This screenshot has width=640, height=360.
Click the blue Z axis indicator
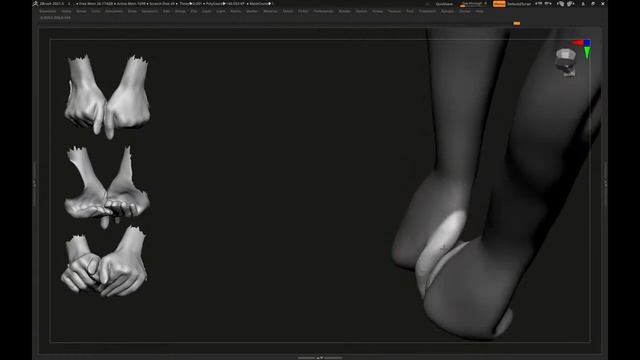(587, 42)
